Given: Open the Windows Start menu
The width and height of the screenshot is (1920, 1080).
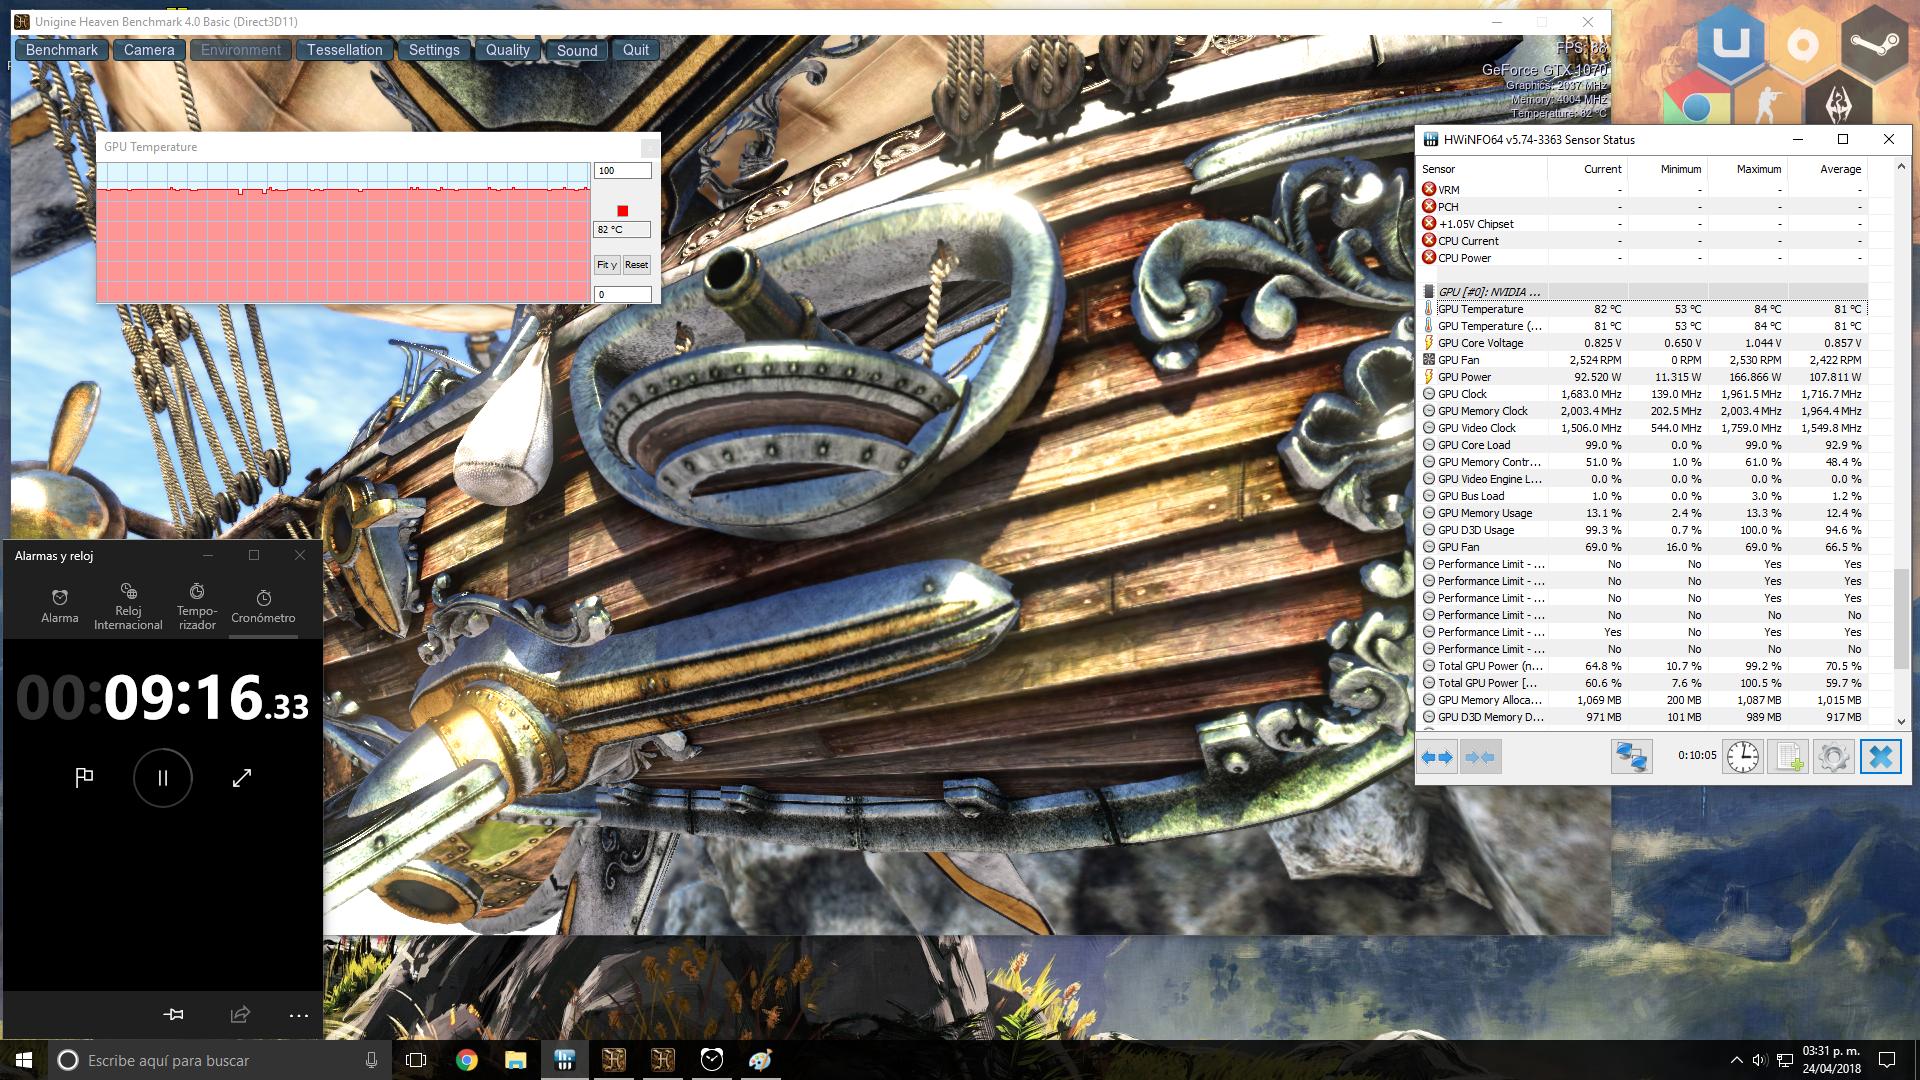Looking at the screenshot, I should click(x=24, y=1060).
